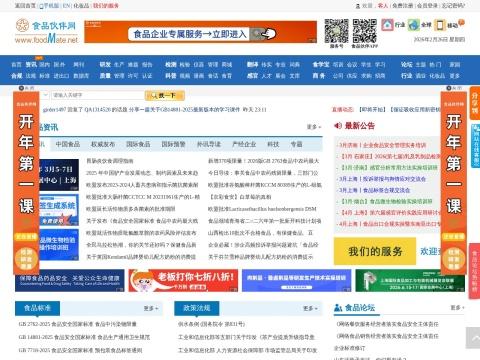Switch to the 国际预警 news tab
Image resolution: width=480 pixels, height=360 pixels.
[174, 144]
